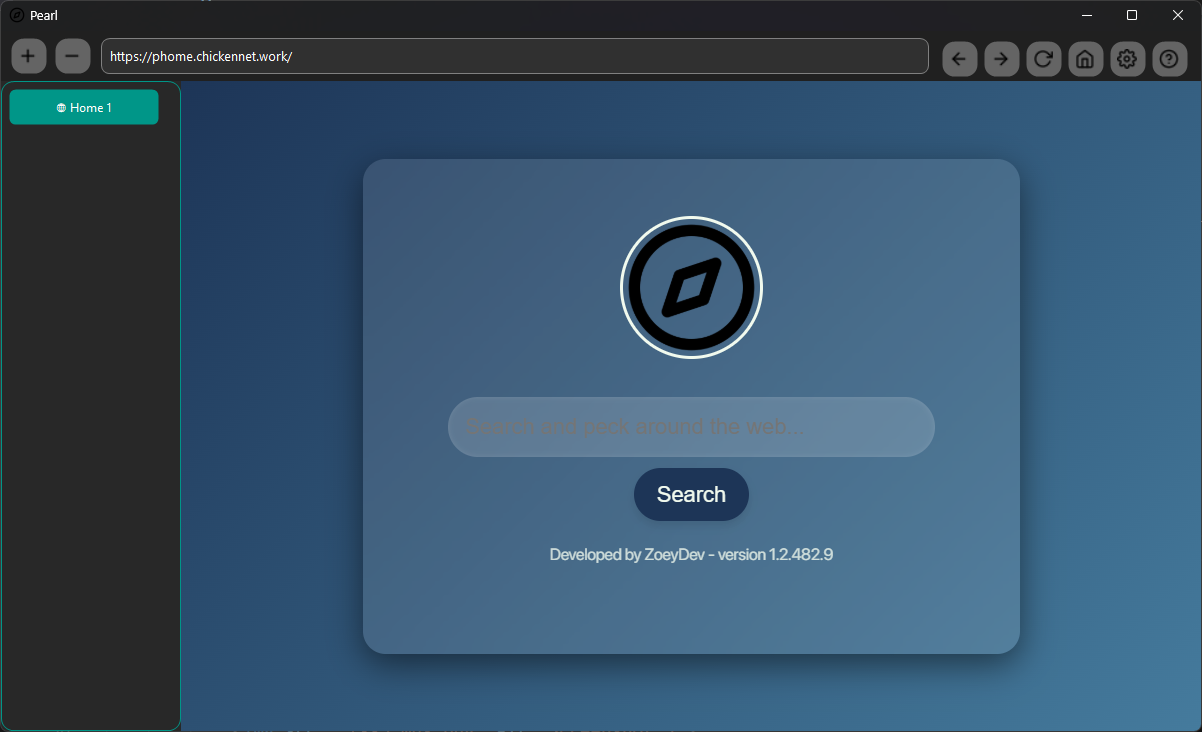Screen dimensions: 1202x732
Task: Navigate forward with the right arrow icon
Action: tap(1001, 59)
